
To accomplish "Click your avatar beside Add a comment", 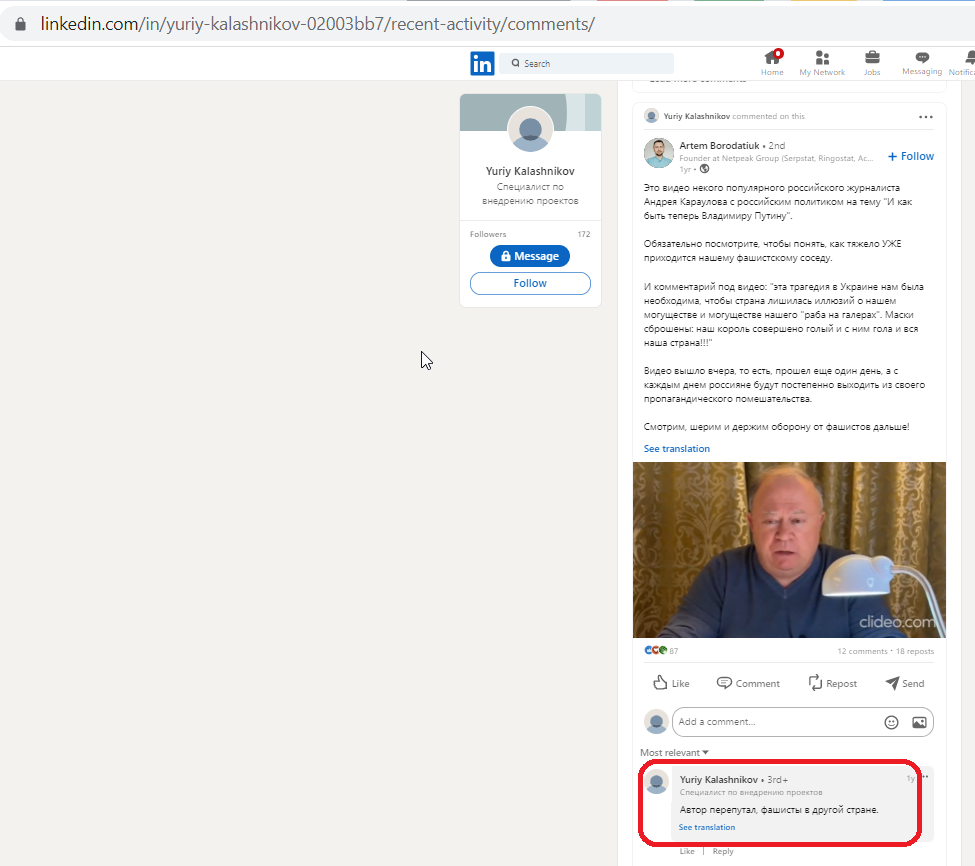I will [656, 722].
